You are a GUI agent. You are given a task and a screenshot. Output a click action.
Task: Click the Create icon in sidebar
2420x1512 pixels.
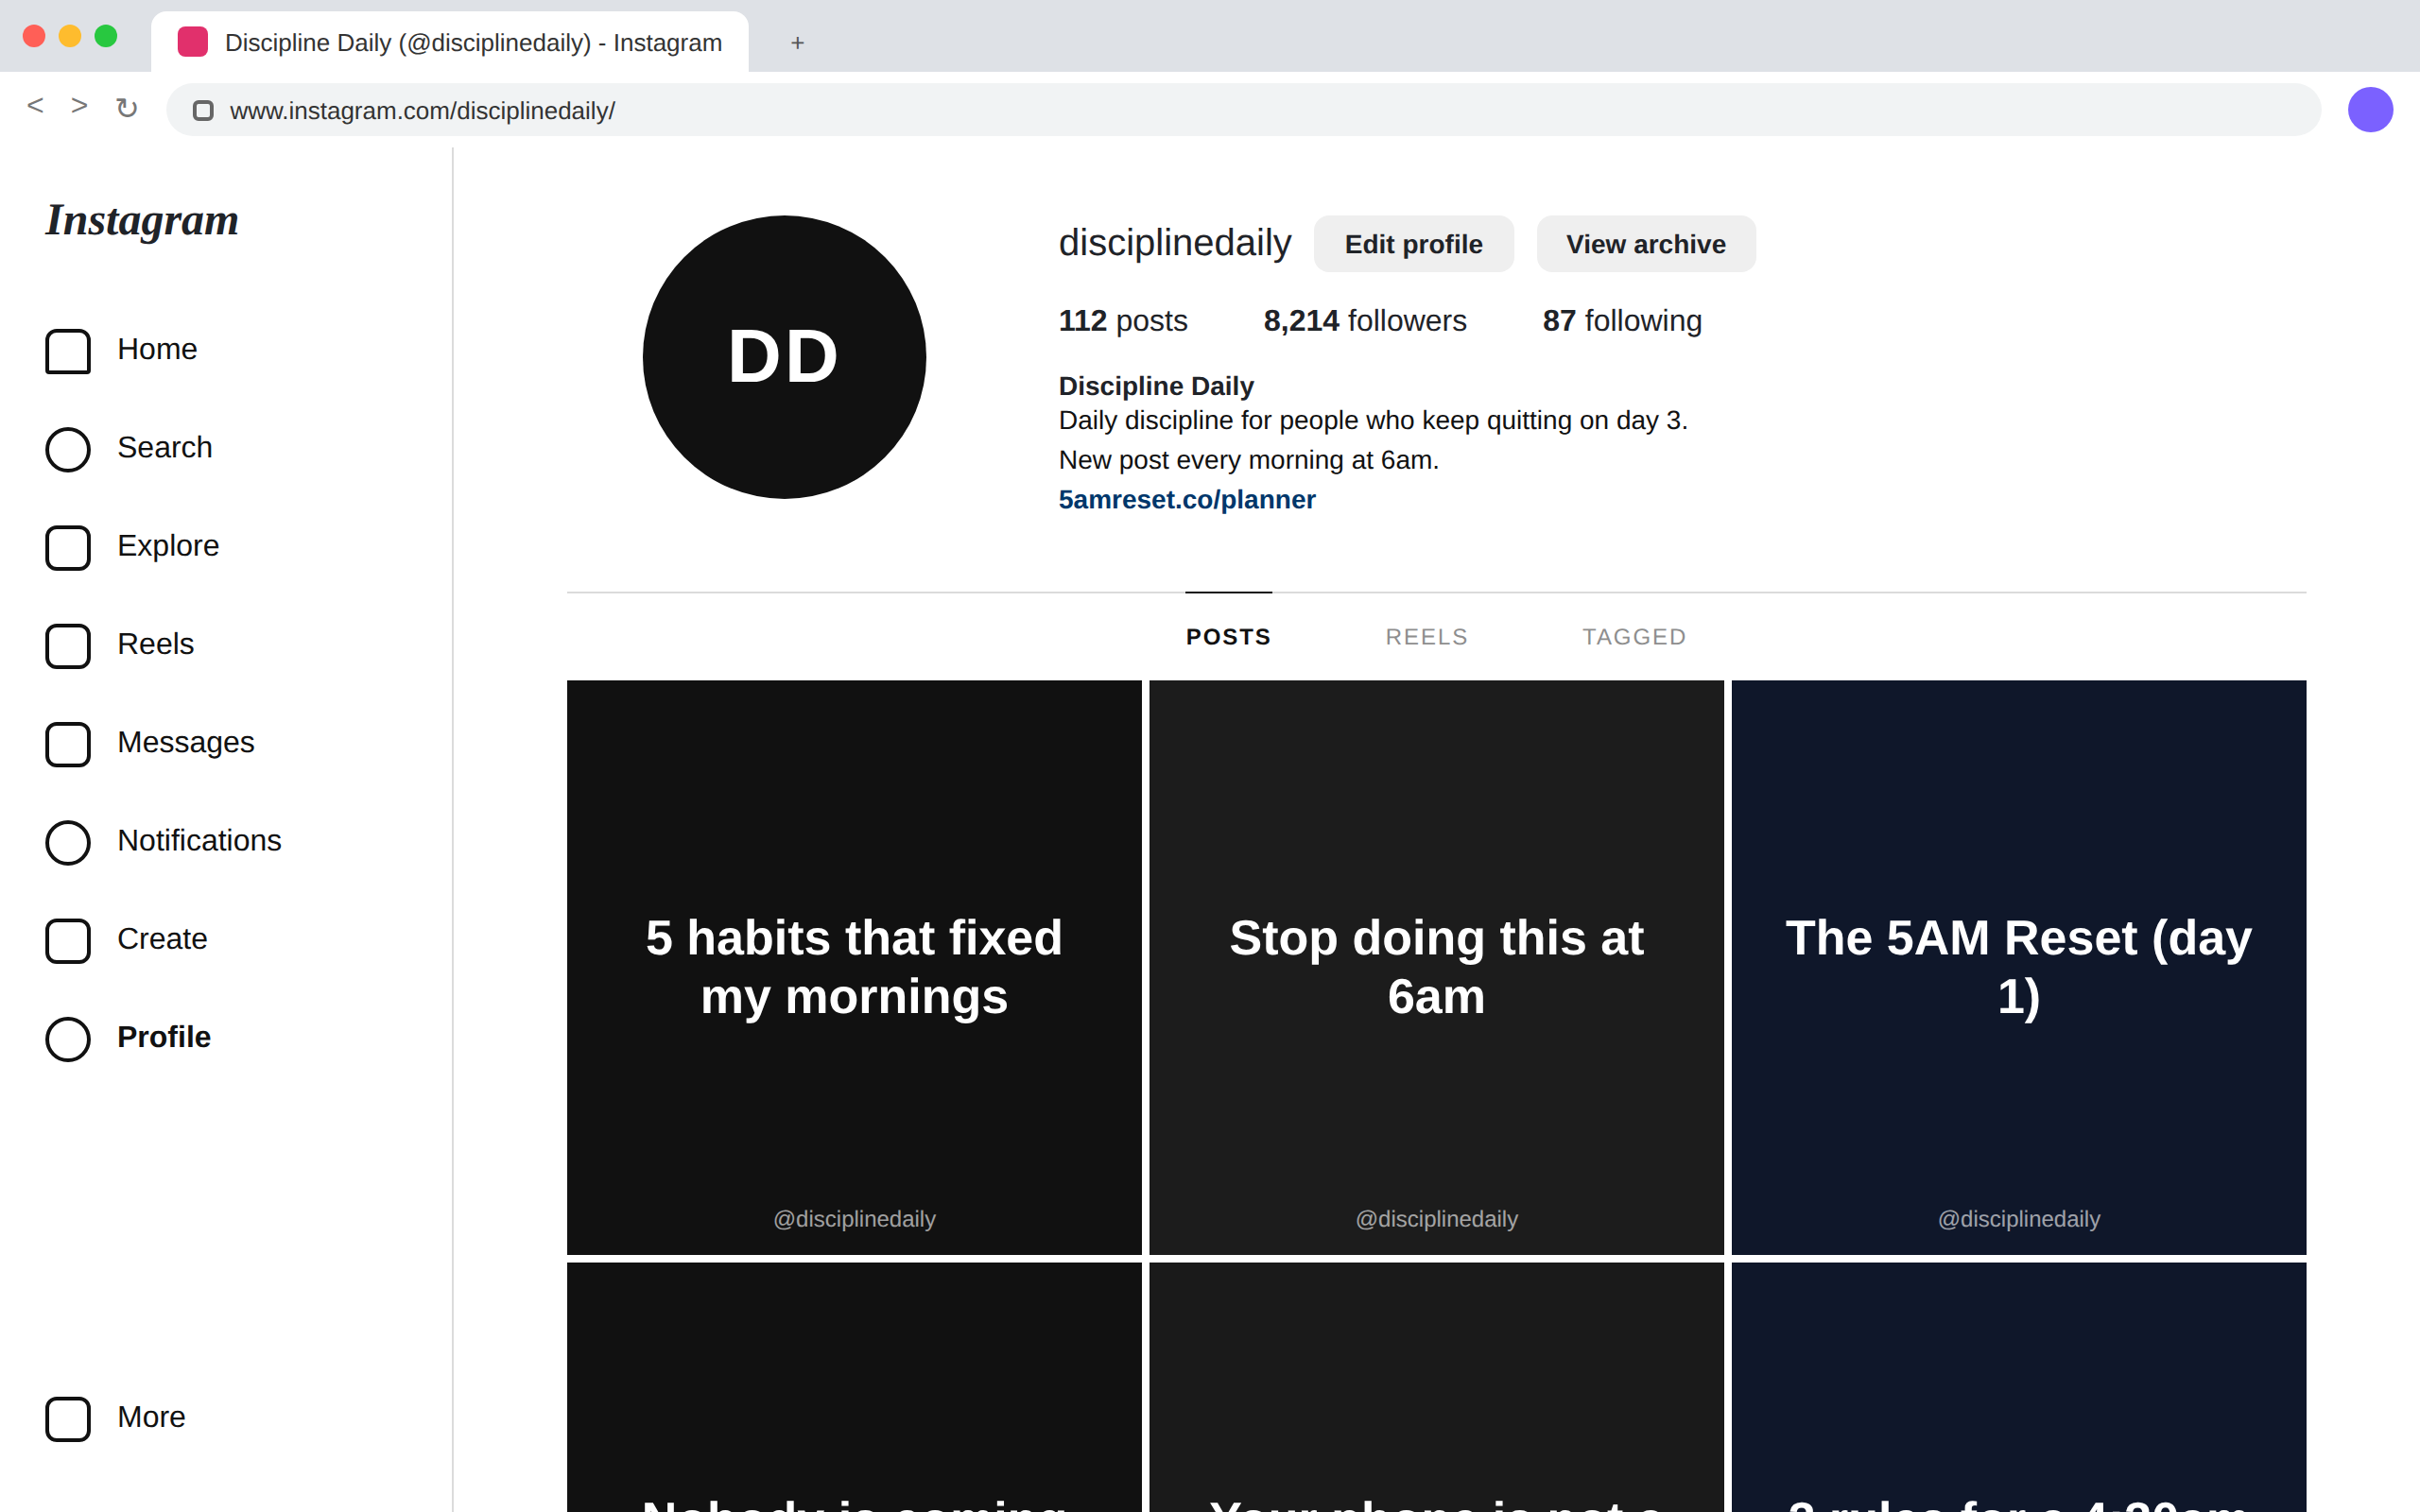(x=68, y=940)
